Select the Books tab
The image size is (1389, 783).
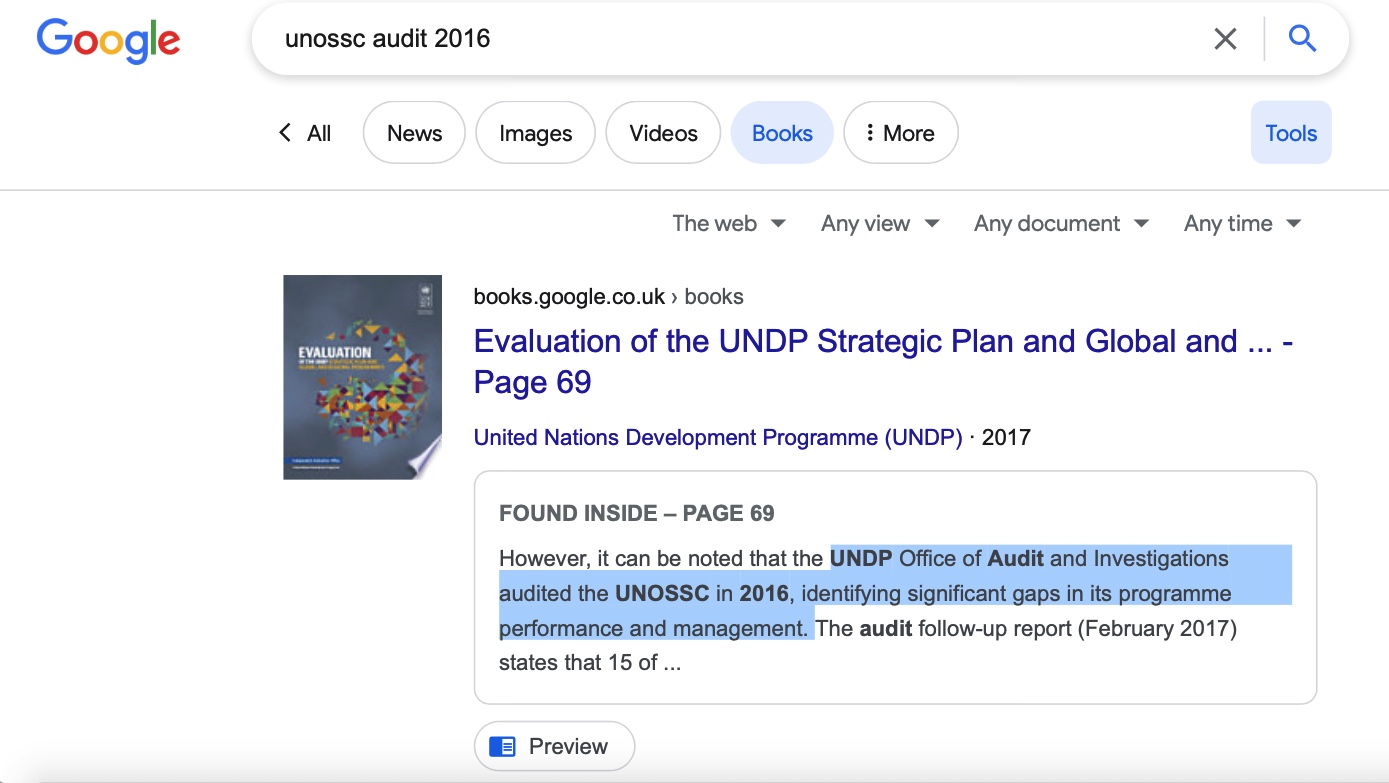(x=782, y=133)
